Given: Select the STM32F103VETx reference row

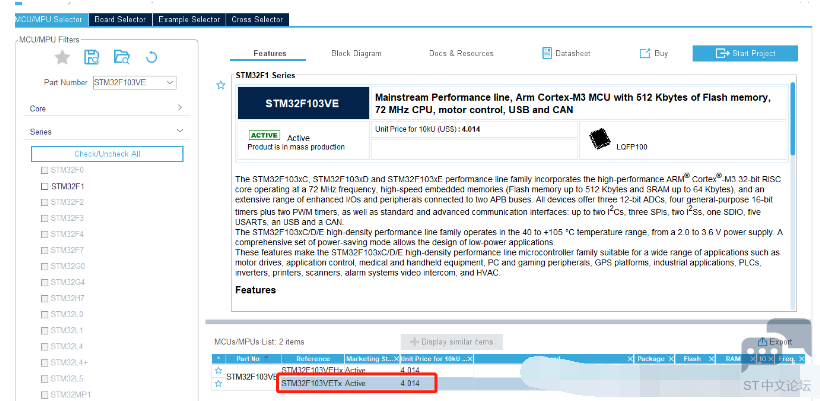Looking at the screenshot, I should coord(311,383).
